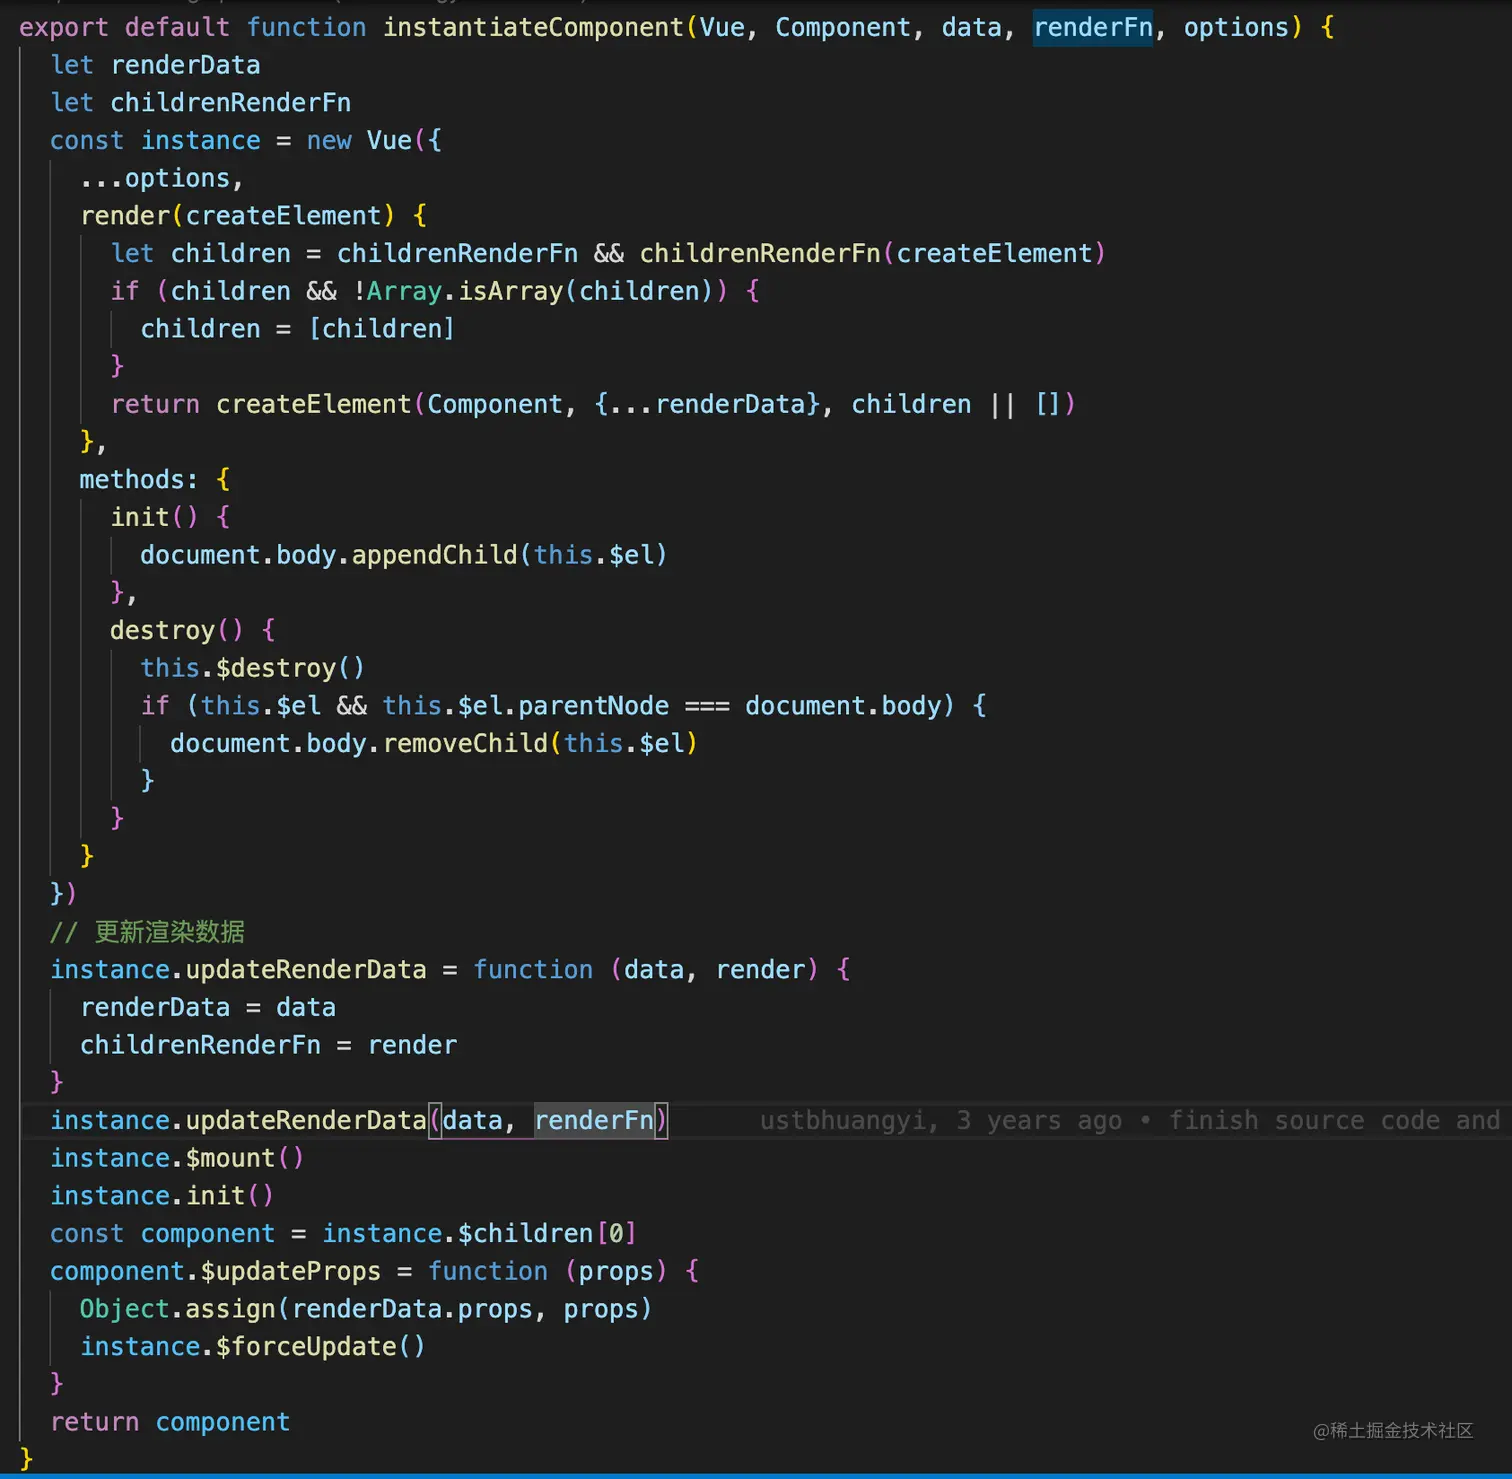
Task: Click Array.isArray in the if condition
Action: tap(465, 291)
